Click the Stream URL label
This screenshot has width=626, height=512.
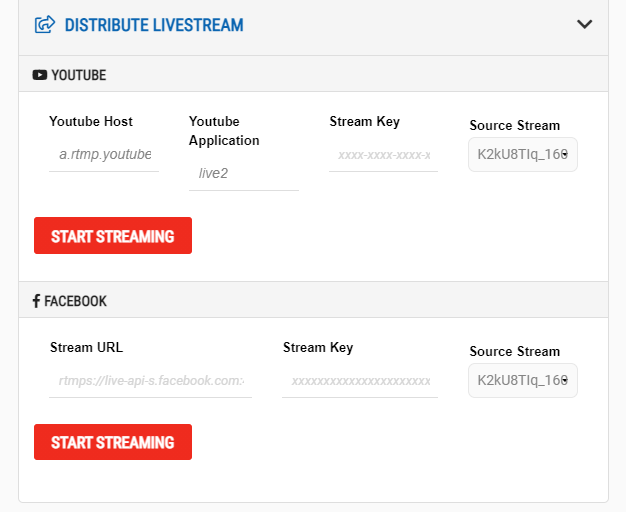coord(86,347)
